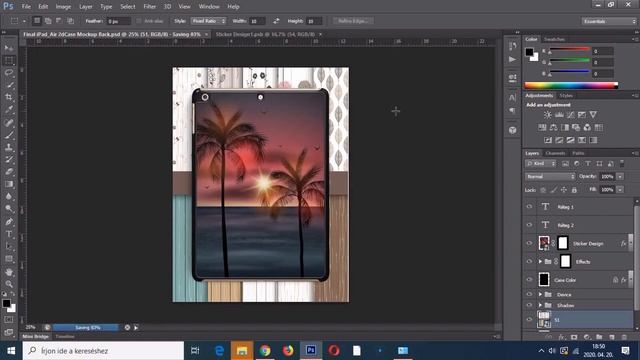
Task: Open the Filter menu
Action: 149,7
